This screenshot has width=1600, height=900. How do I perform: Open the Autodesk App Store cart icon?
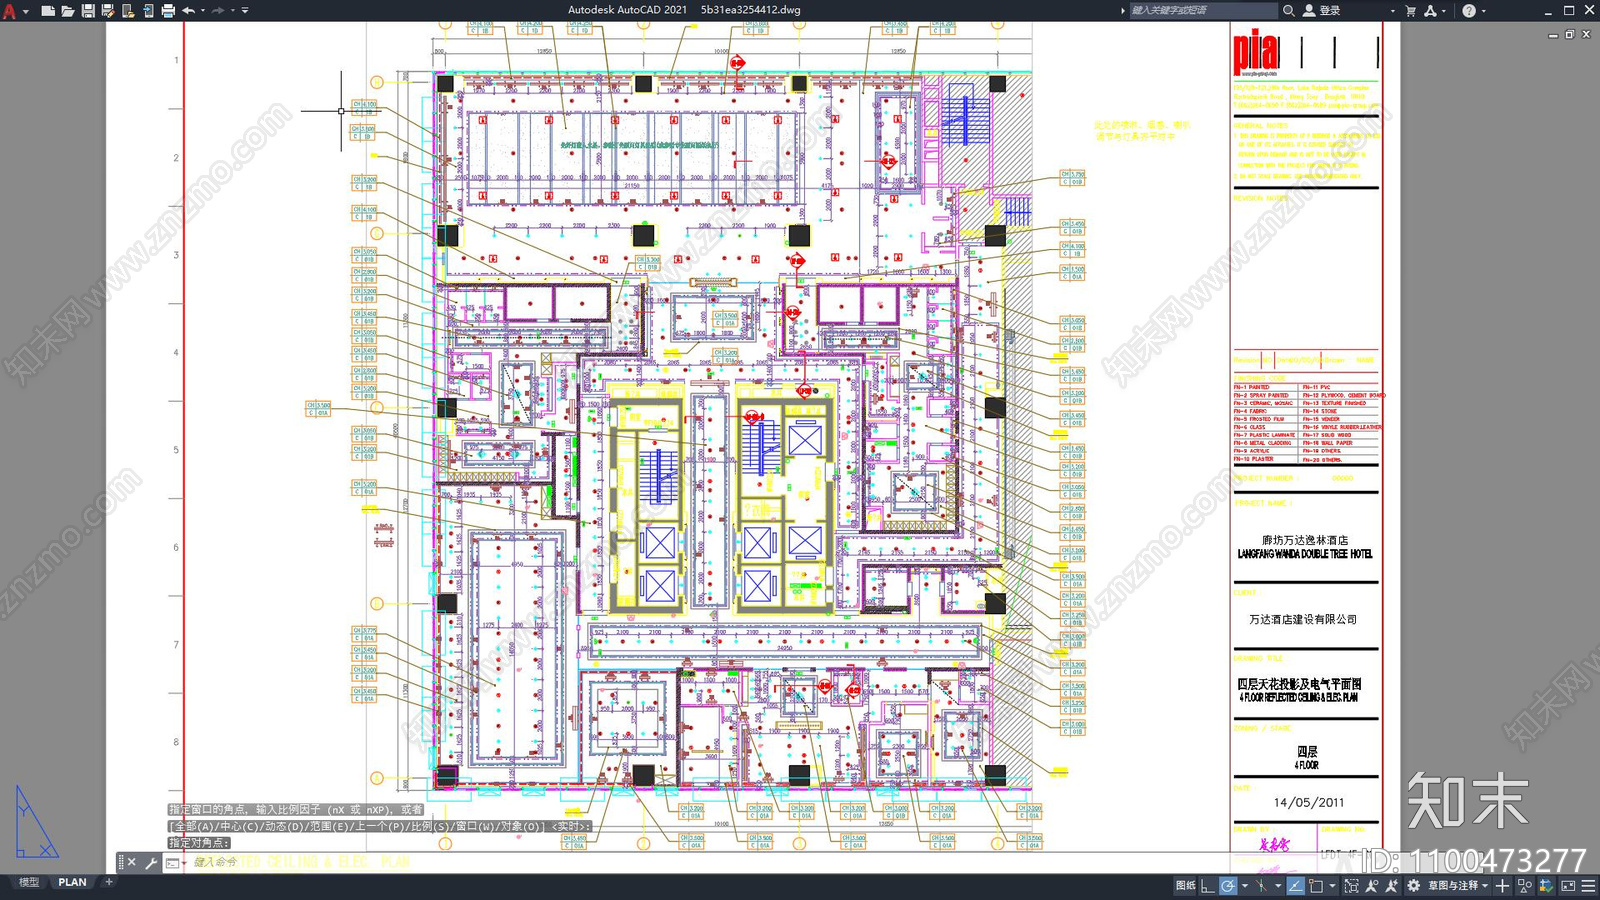click(1411, 11)
